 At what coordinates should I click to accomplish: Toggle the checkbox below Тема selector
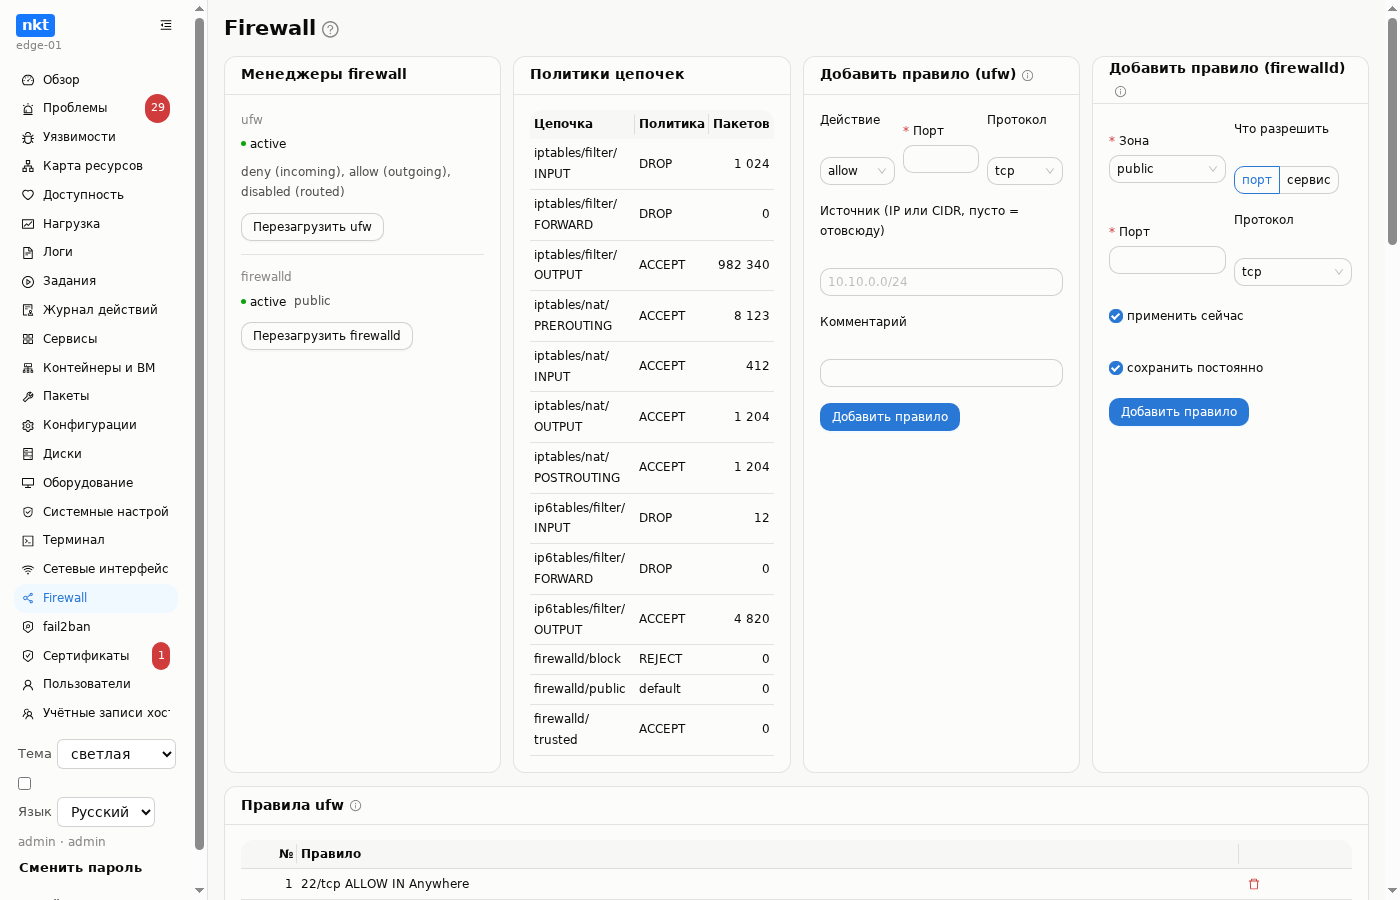[x=25, y=784]
